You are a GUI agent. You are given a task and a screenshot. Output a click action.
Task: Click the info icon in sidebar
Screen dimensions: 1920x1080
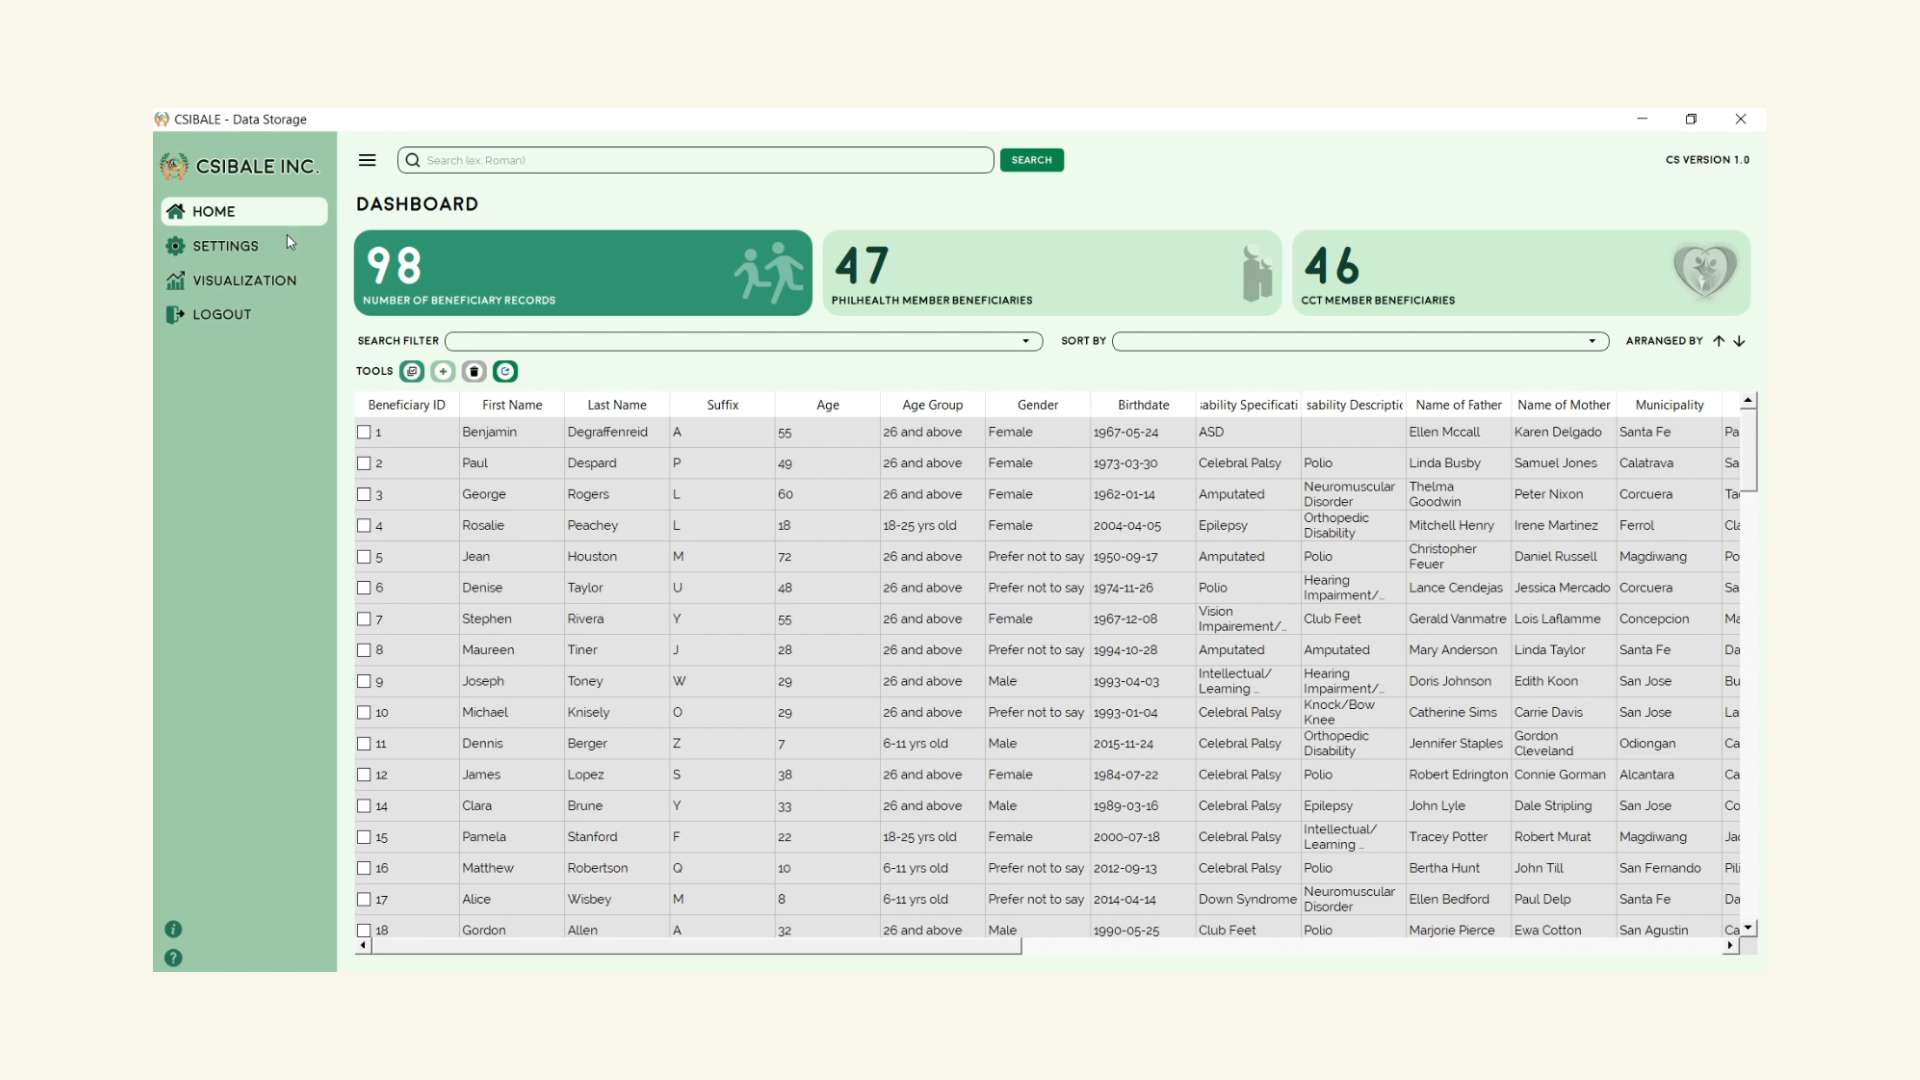[173, 929]
